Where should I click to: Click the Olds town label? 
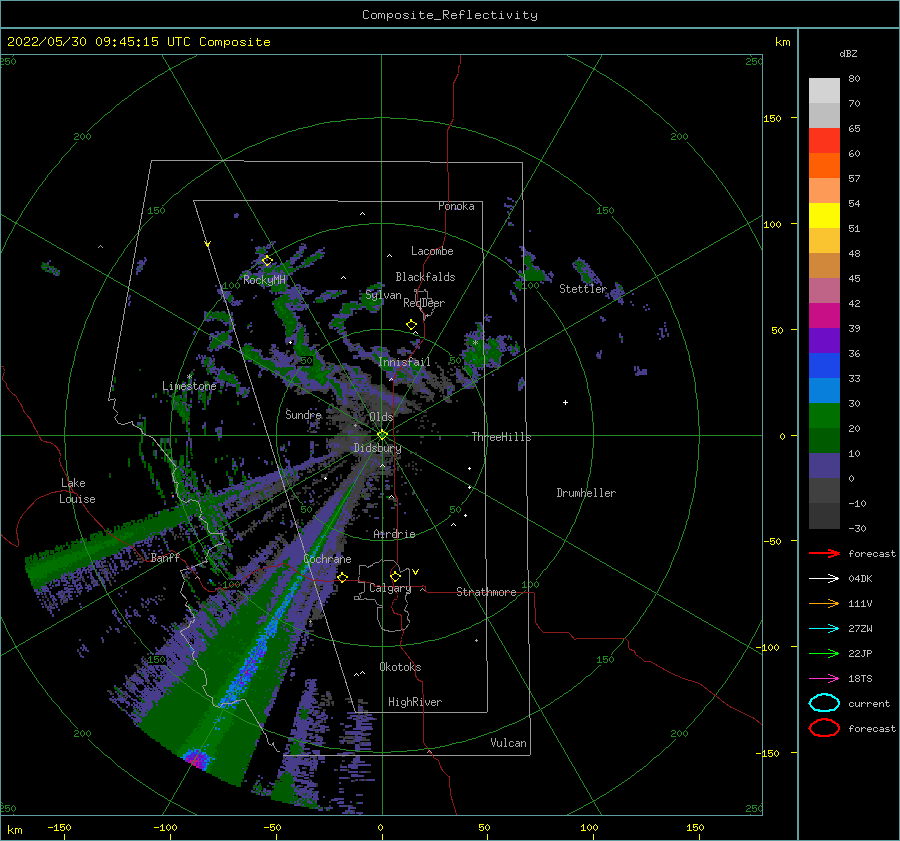click(381, 417)
